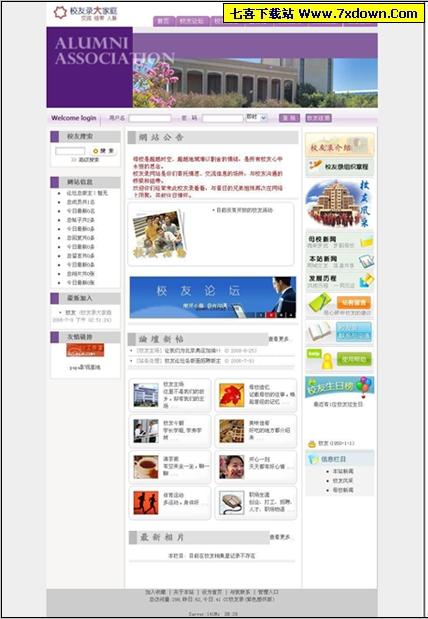Image resolution: width=428 pixels, height=619 pixels.
Task: Click 加入收藏 in the footer
Action: click(x=156, y=592)
